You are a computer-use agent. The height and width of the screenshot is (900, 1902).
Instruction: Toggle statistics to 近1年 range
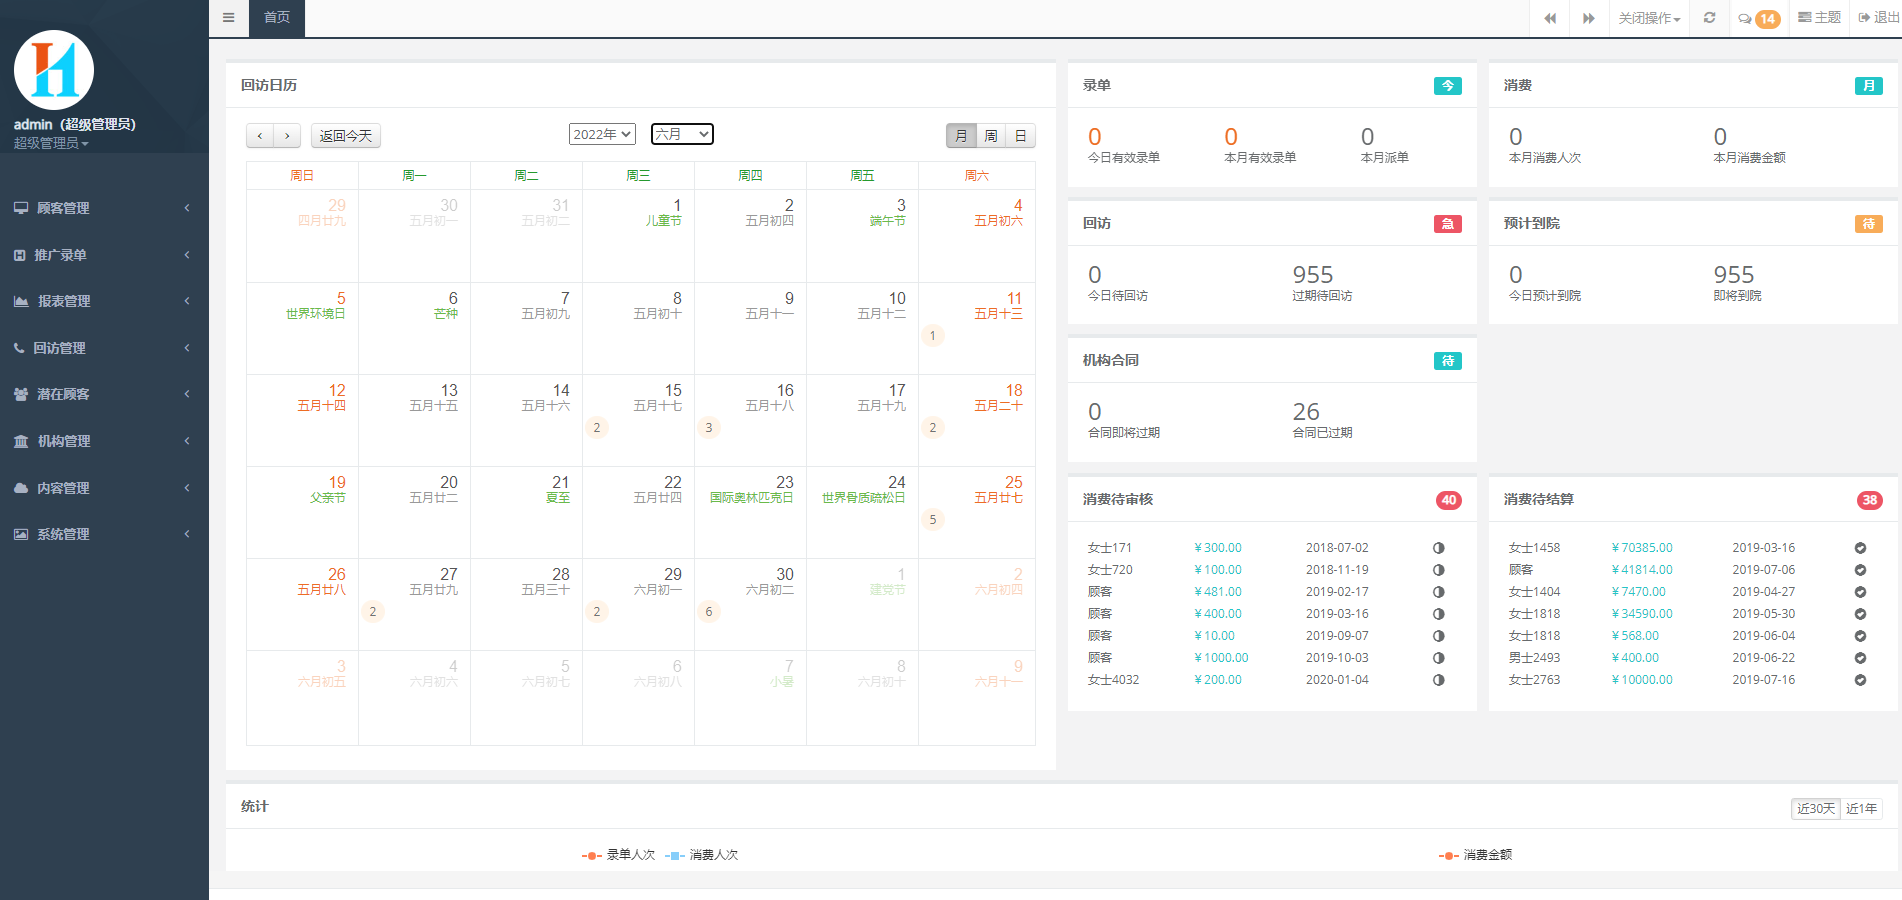(1861, 809)
